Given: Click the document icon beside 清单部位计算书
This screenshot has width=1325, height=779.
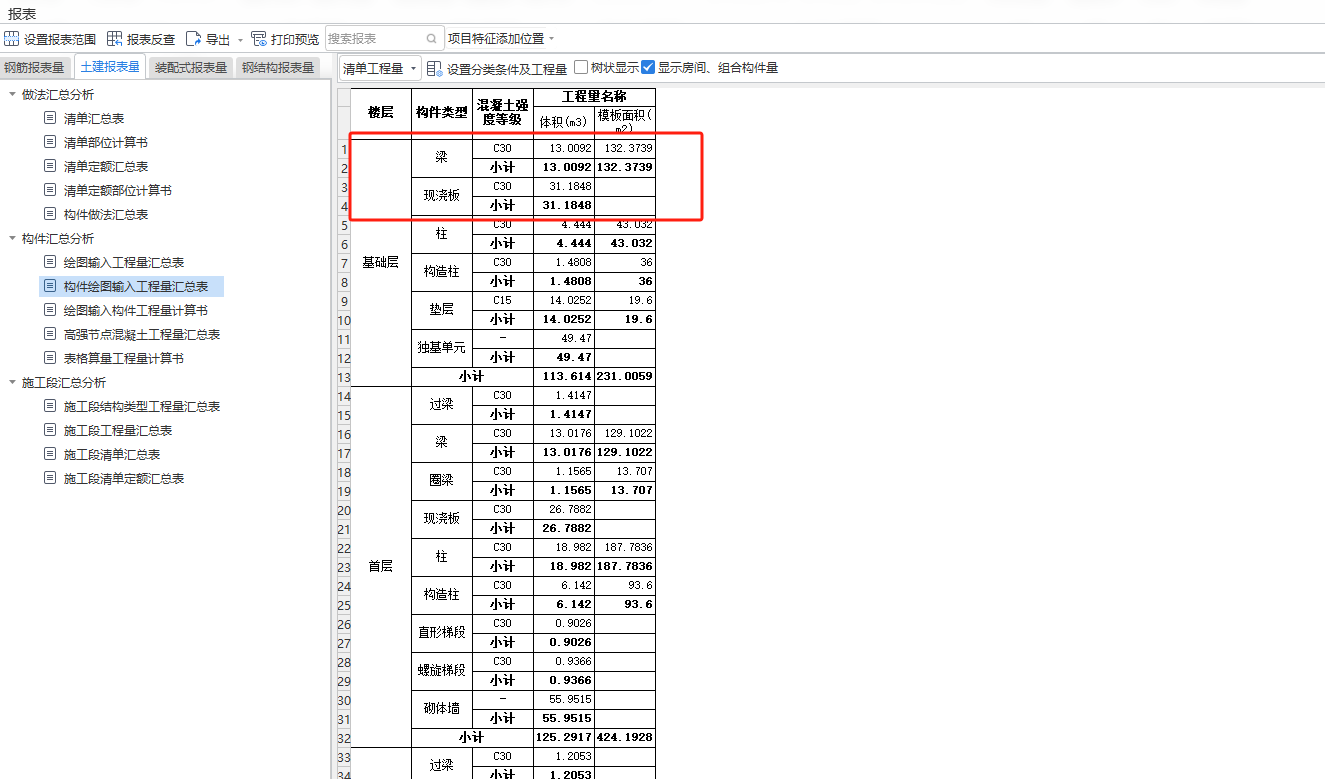Looking at the screenshot, I should pyautogui.click(x=50, y=142).
